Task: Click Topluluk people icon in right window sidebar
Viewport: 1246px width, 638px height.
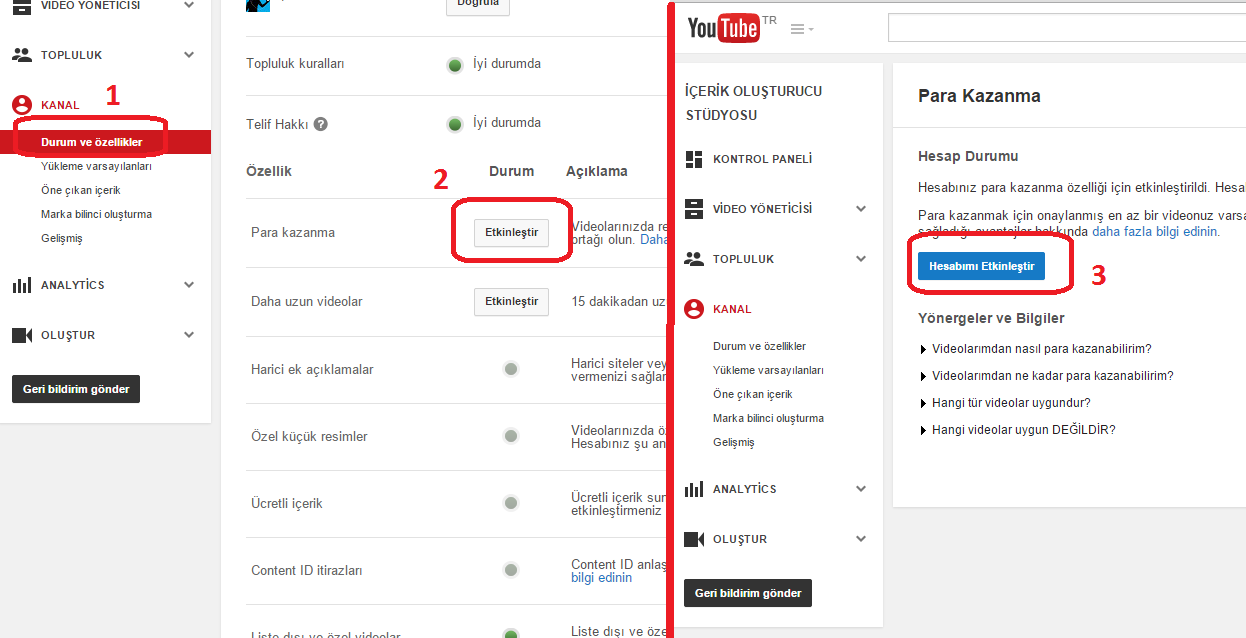Action: [x=694, y=259]
